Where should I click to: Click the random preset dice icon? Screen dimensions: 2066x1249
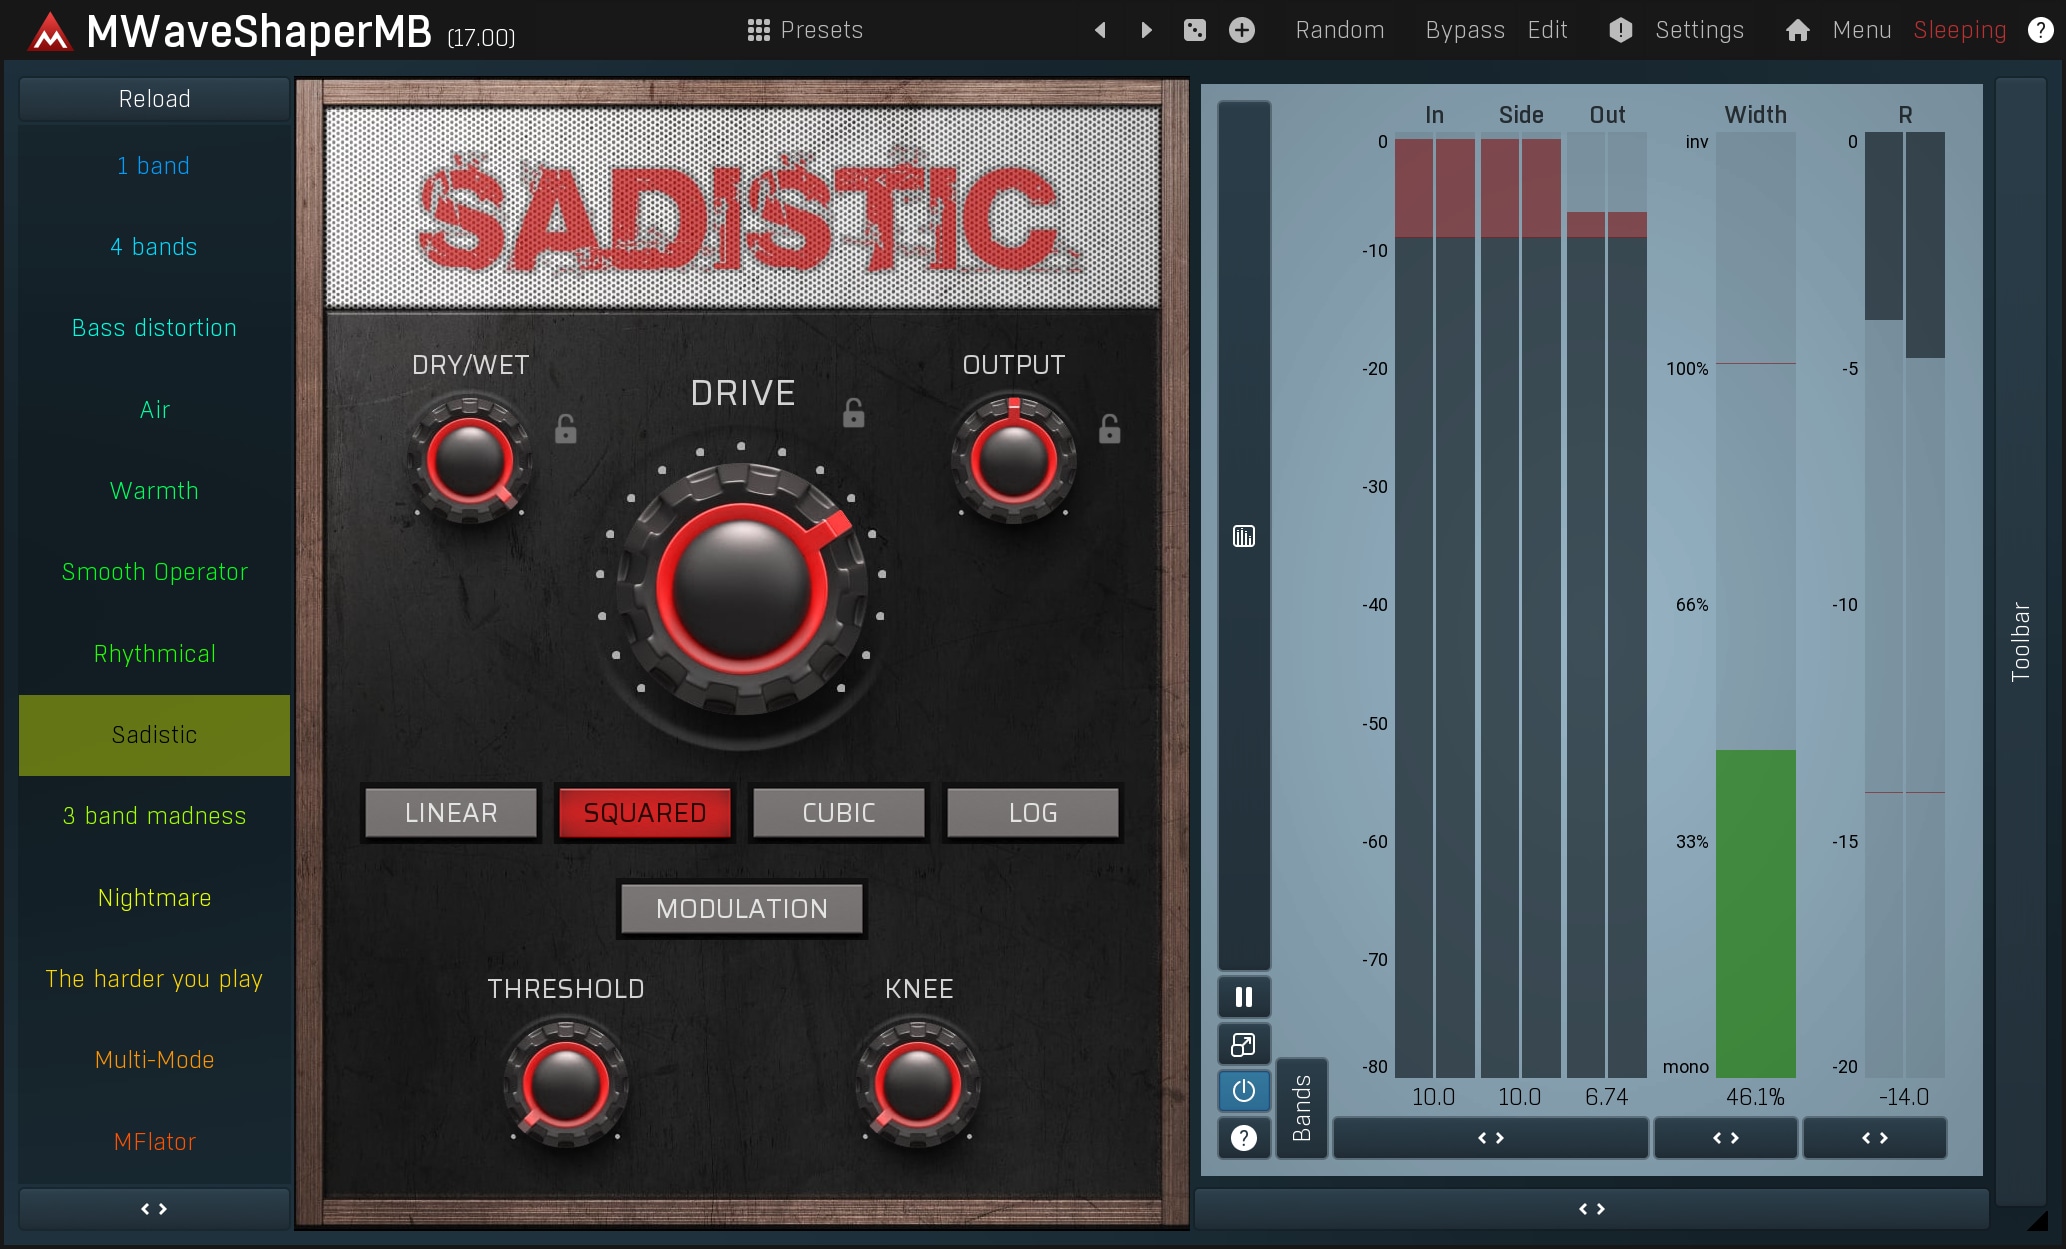(x=1194, y=30)
